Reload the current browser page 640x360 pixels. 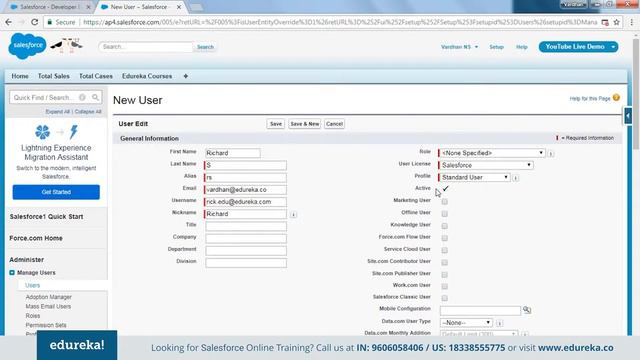[34, 22]
